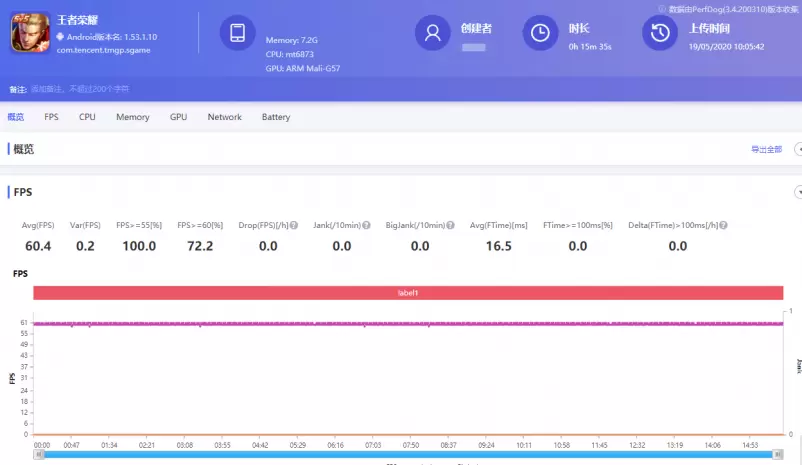Click the duration clock icon
802x465 pixels.
tap(540, 33)
